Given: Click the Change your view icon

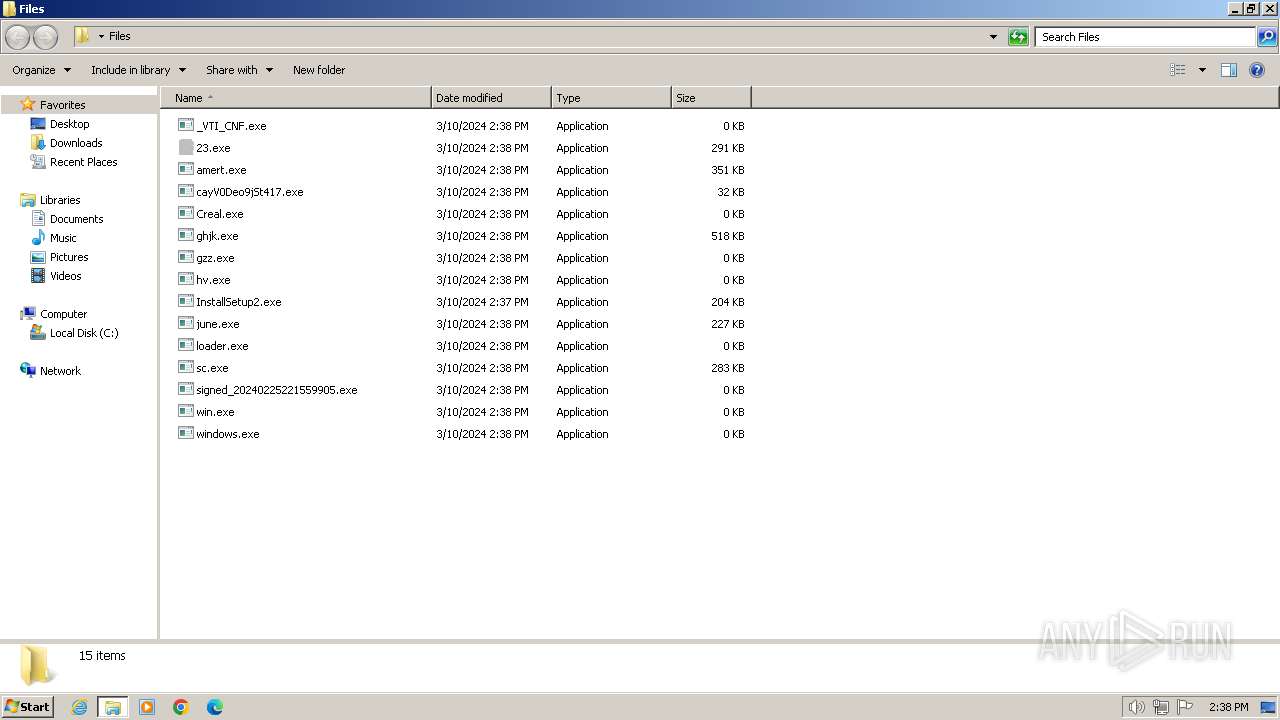Looking at the screenshot, I should coord(1178,70).
